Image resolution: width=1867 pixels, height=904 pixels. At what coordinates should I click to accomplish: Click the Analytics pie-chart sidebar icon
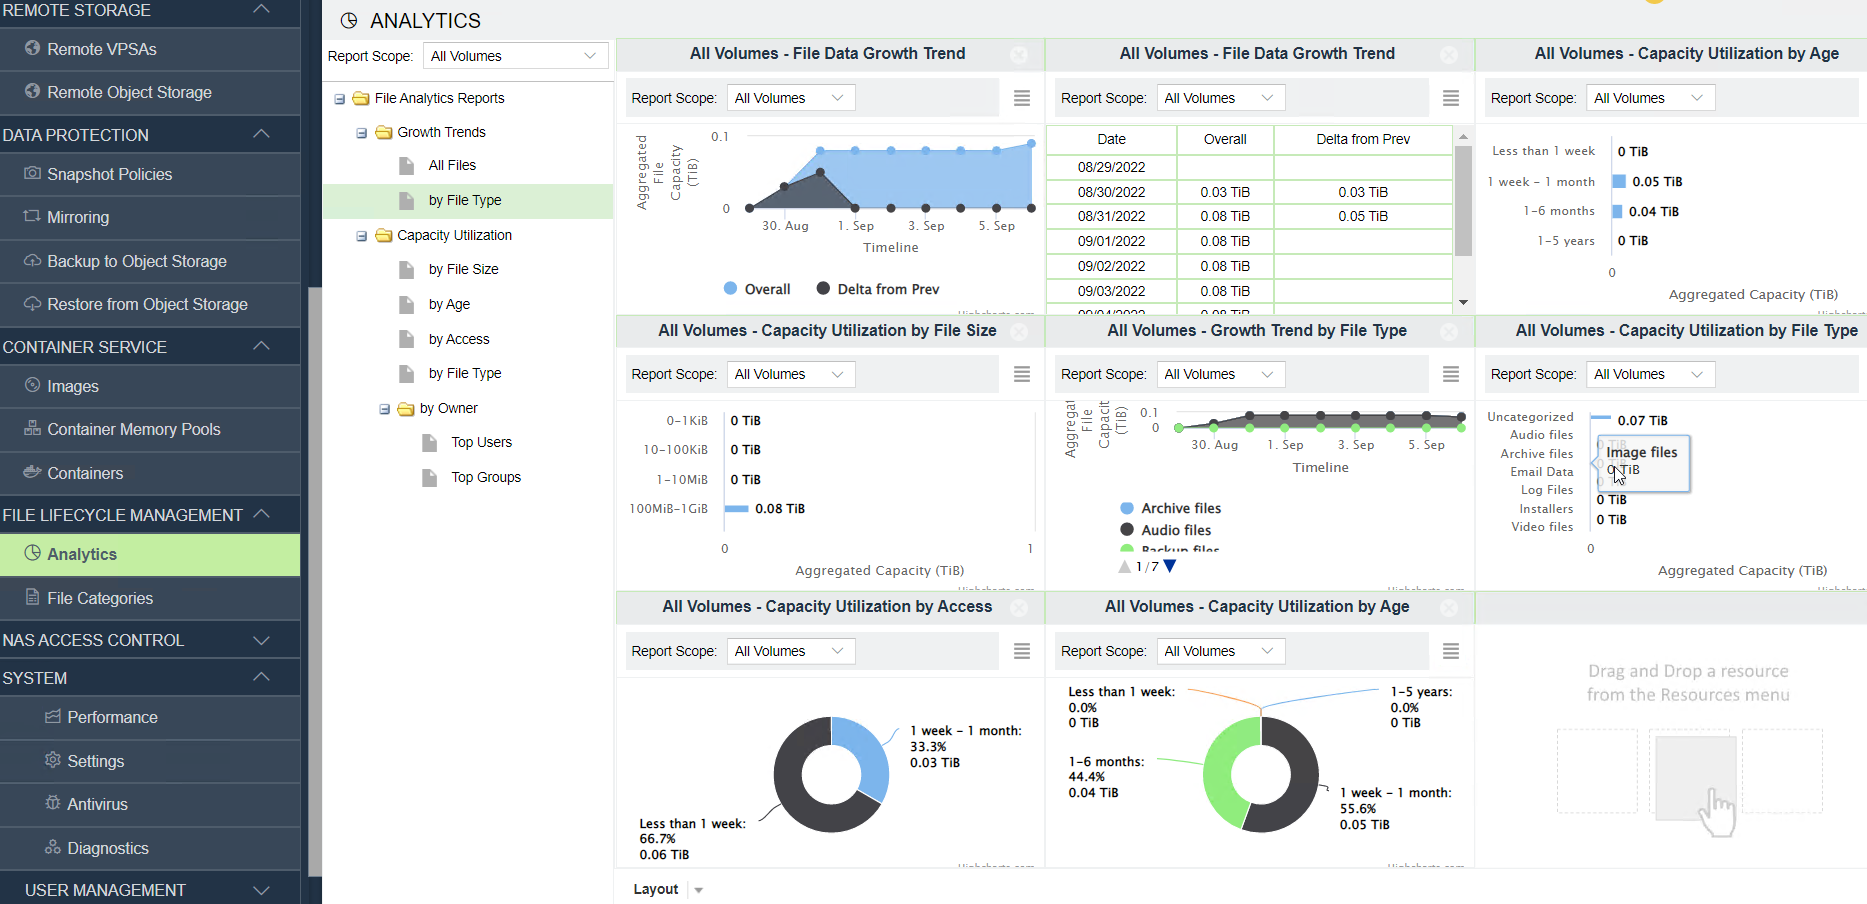tap(32, 553)
